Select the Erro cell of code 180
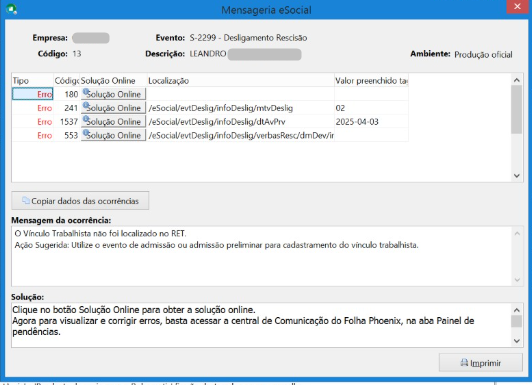 33,94
